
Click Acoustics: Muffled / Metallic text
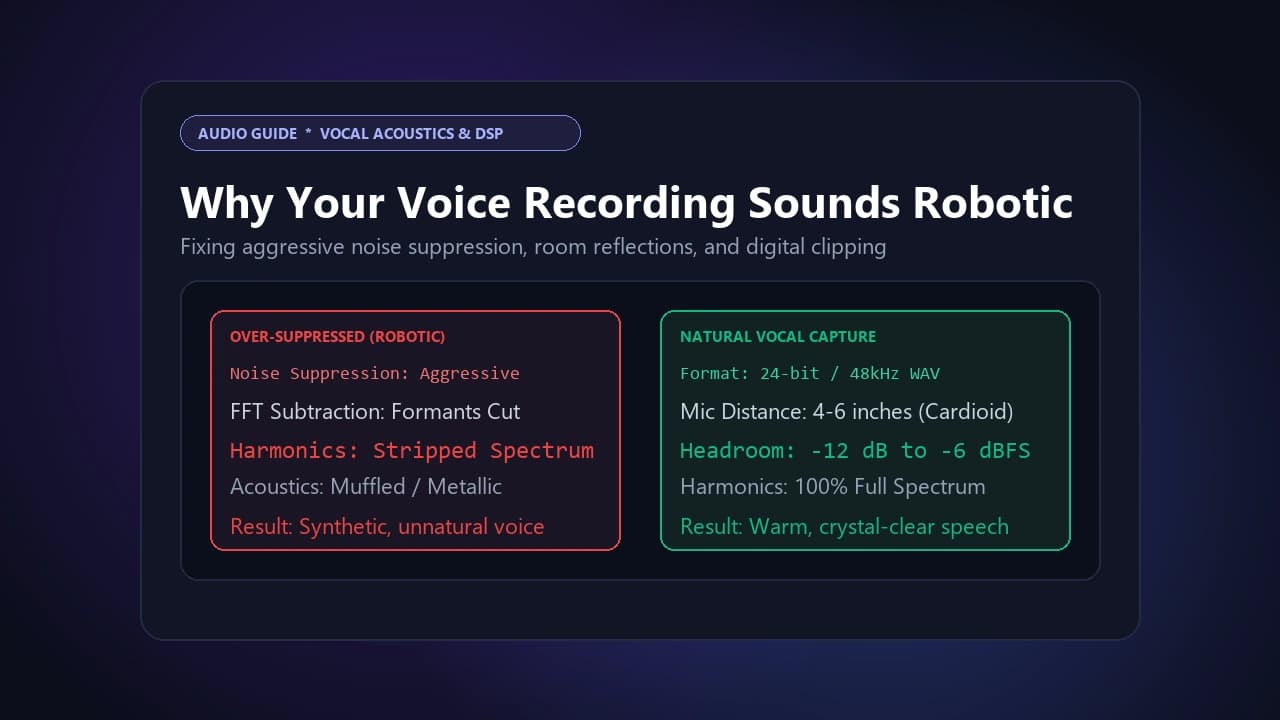click(x=366, y=487)
